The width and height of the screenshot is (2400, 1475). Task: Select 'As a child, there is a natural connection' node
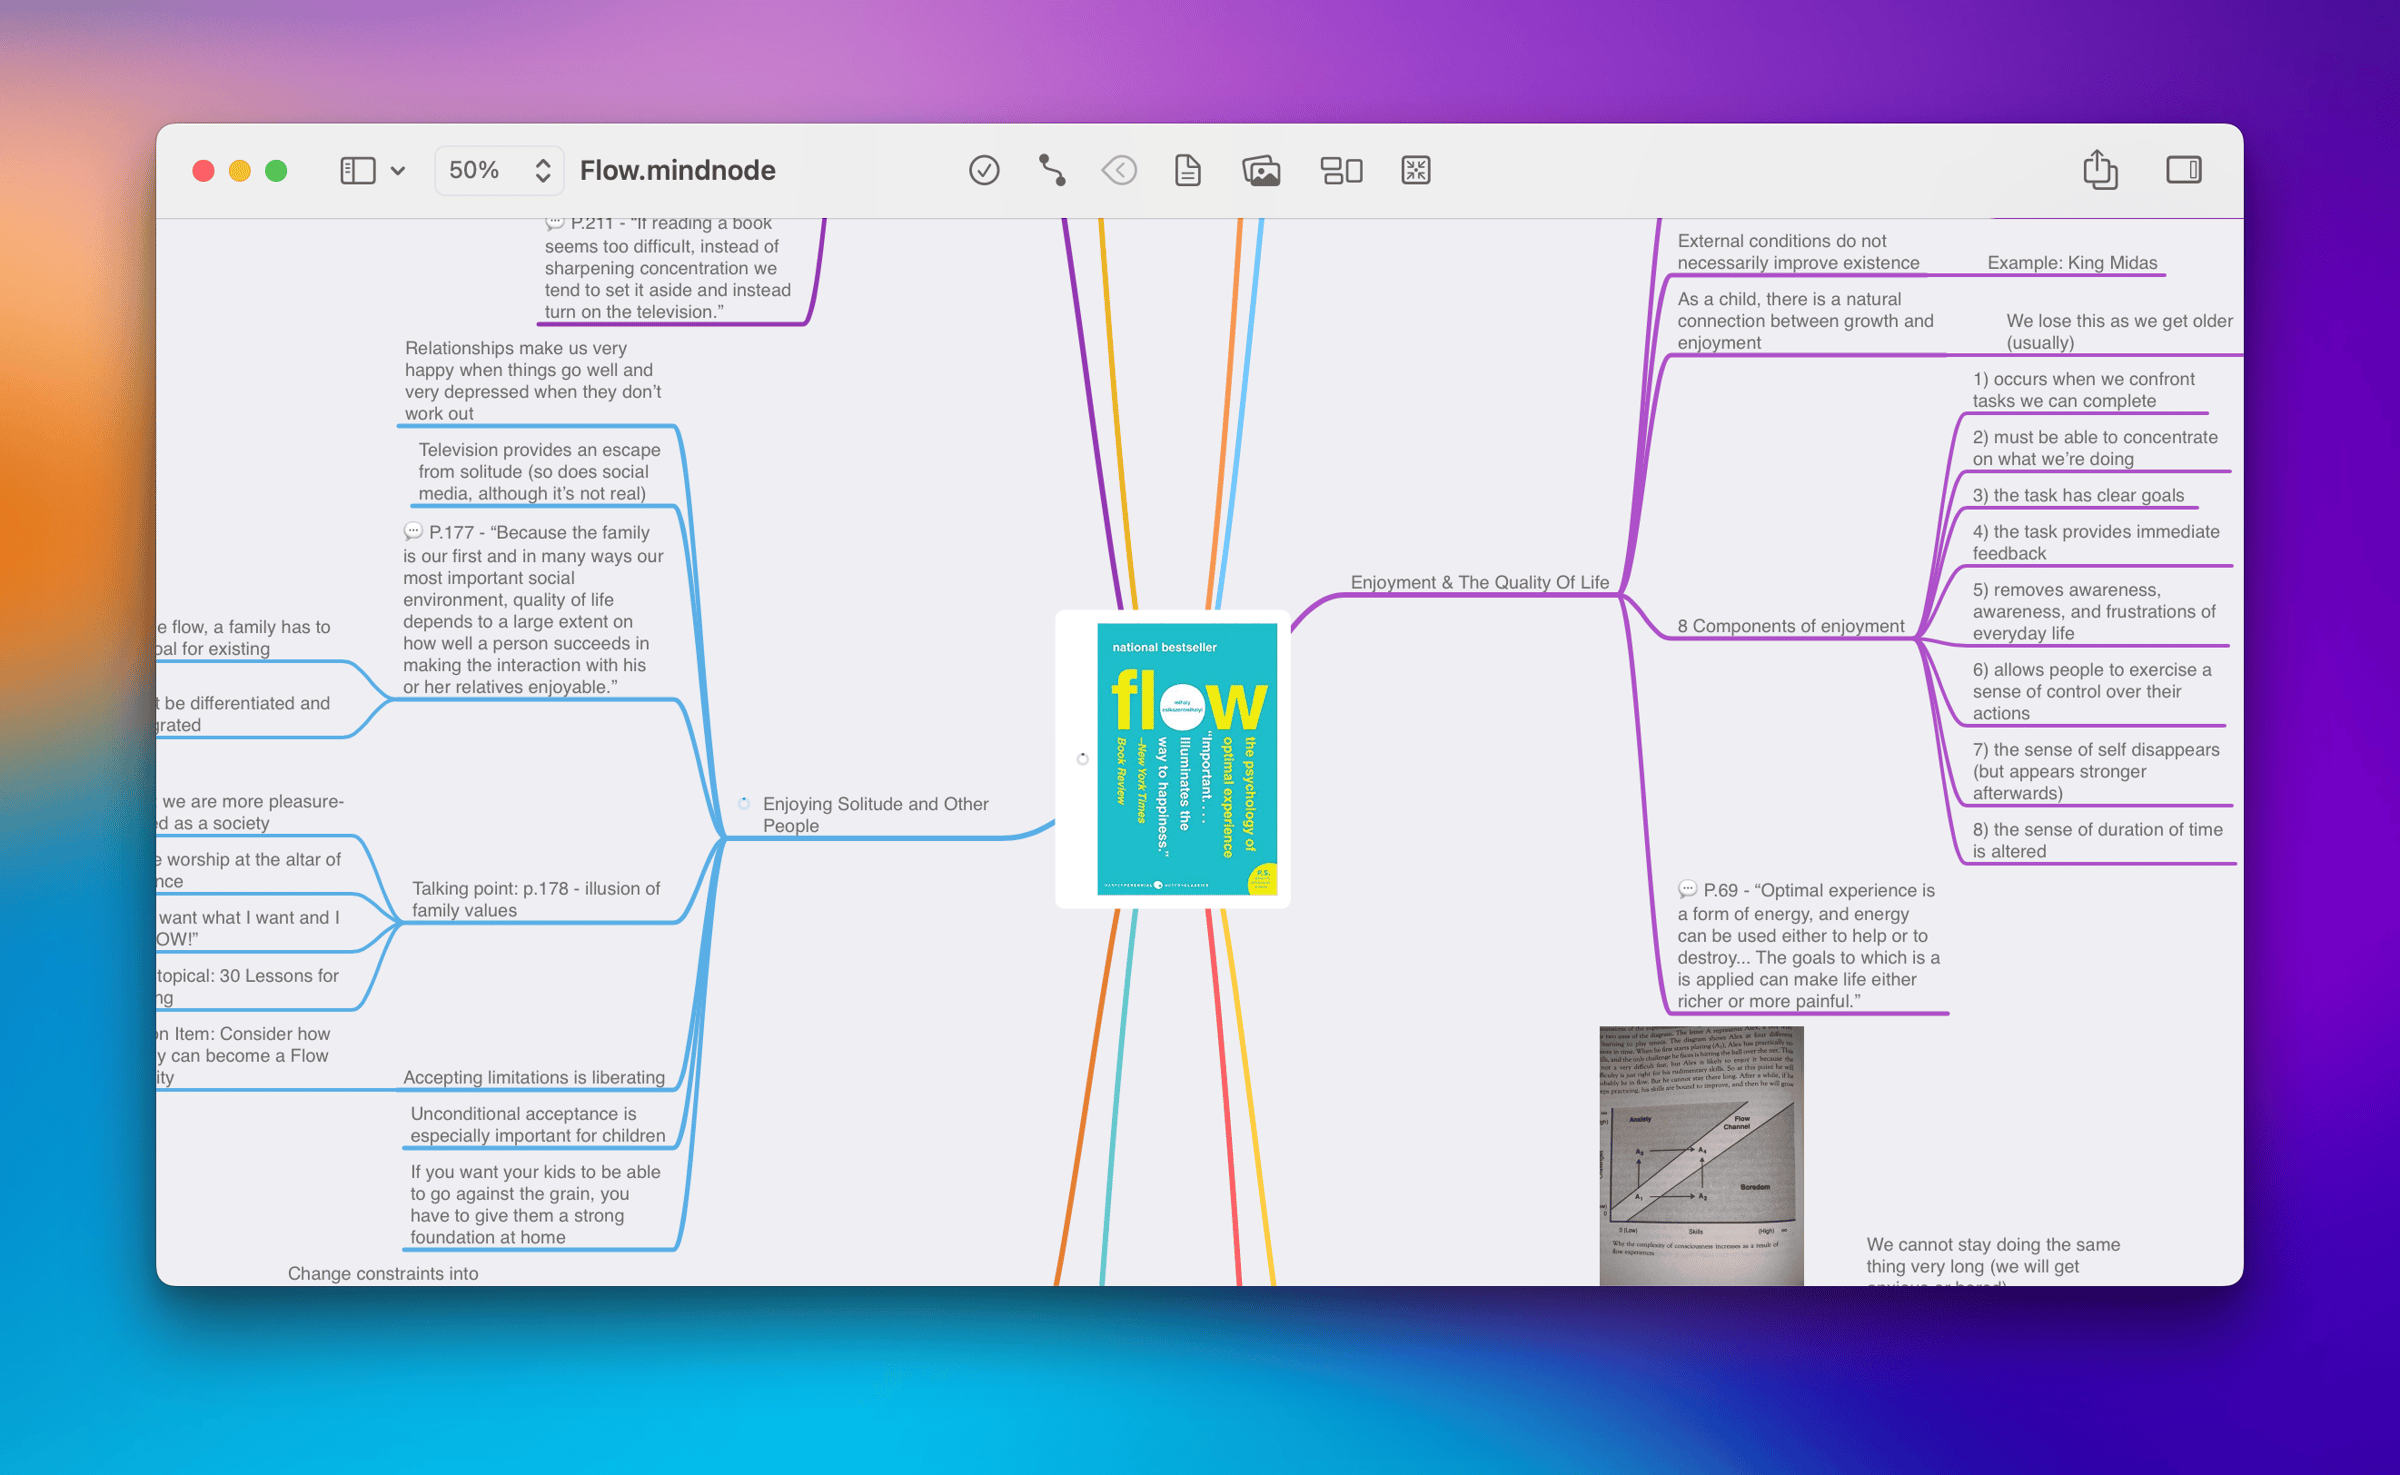[1805, 321]
